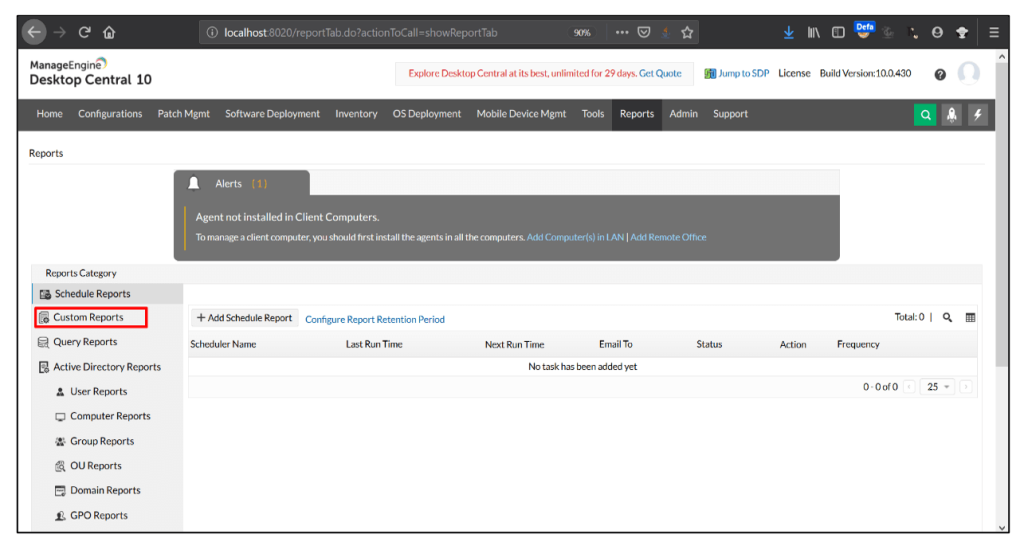Screen dimensions: 1024x550
Task: Click the Next Run Time column header
Action: [x=514, y=344]
